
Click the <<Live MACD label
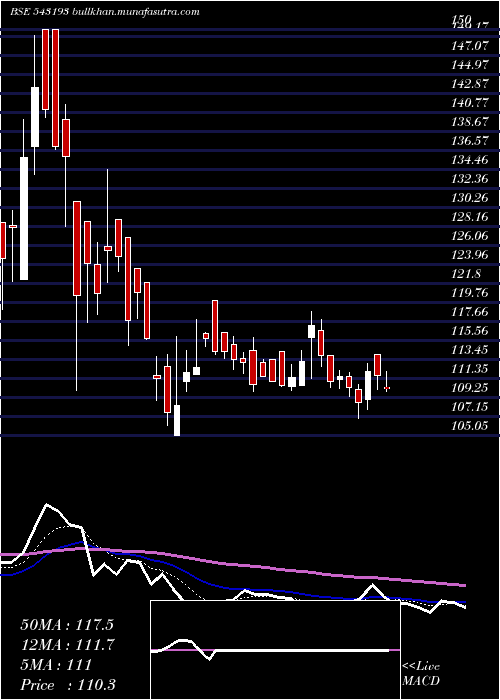click(421, 674)
